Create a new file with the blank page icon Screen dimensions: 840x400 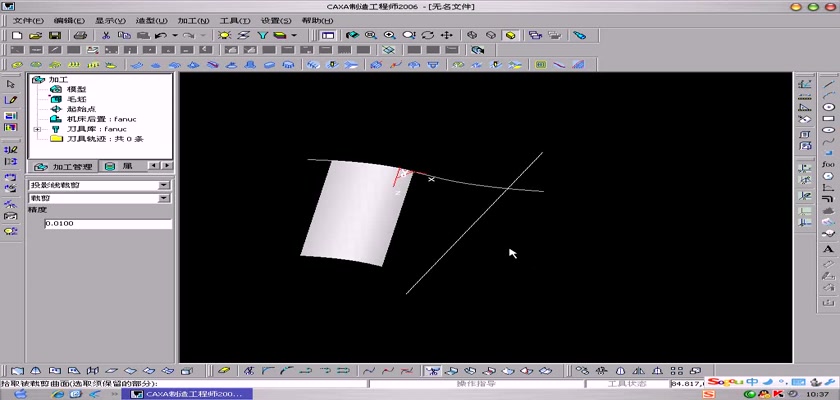17,35
